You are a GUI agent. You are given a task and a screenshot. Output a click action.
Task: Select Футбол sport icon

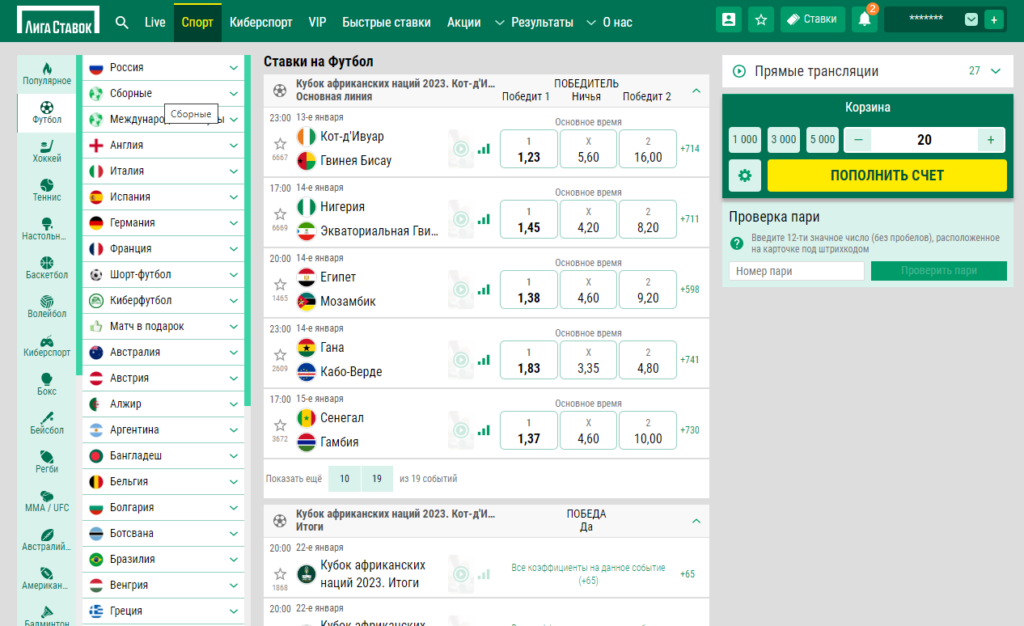click(x=47, y=112)
